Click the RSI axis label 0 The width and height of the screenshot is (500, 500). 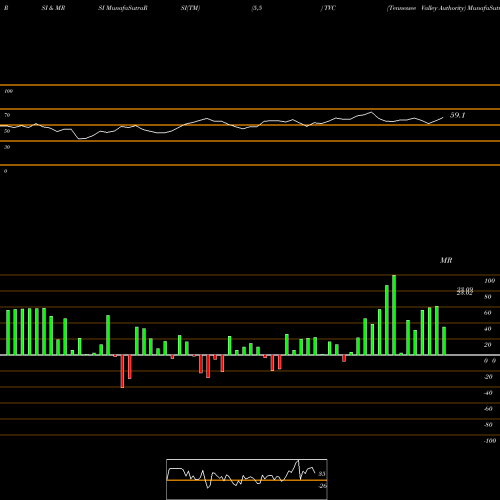point(5,171)
